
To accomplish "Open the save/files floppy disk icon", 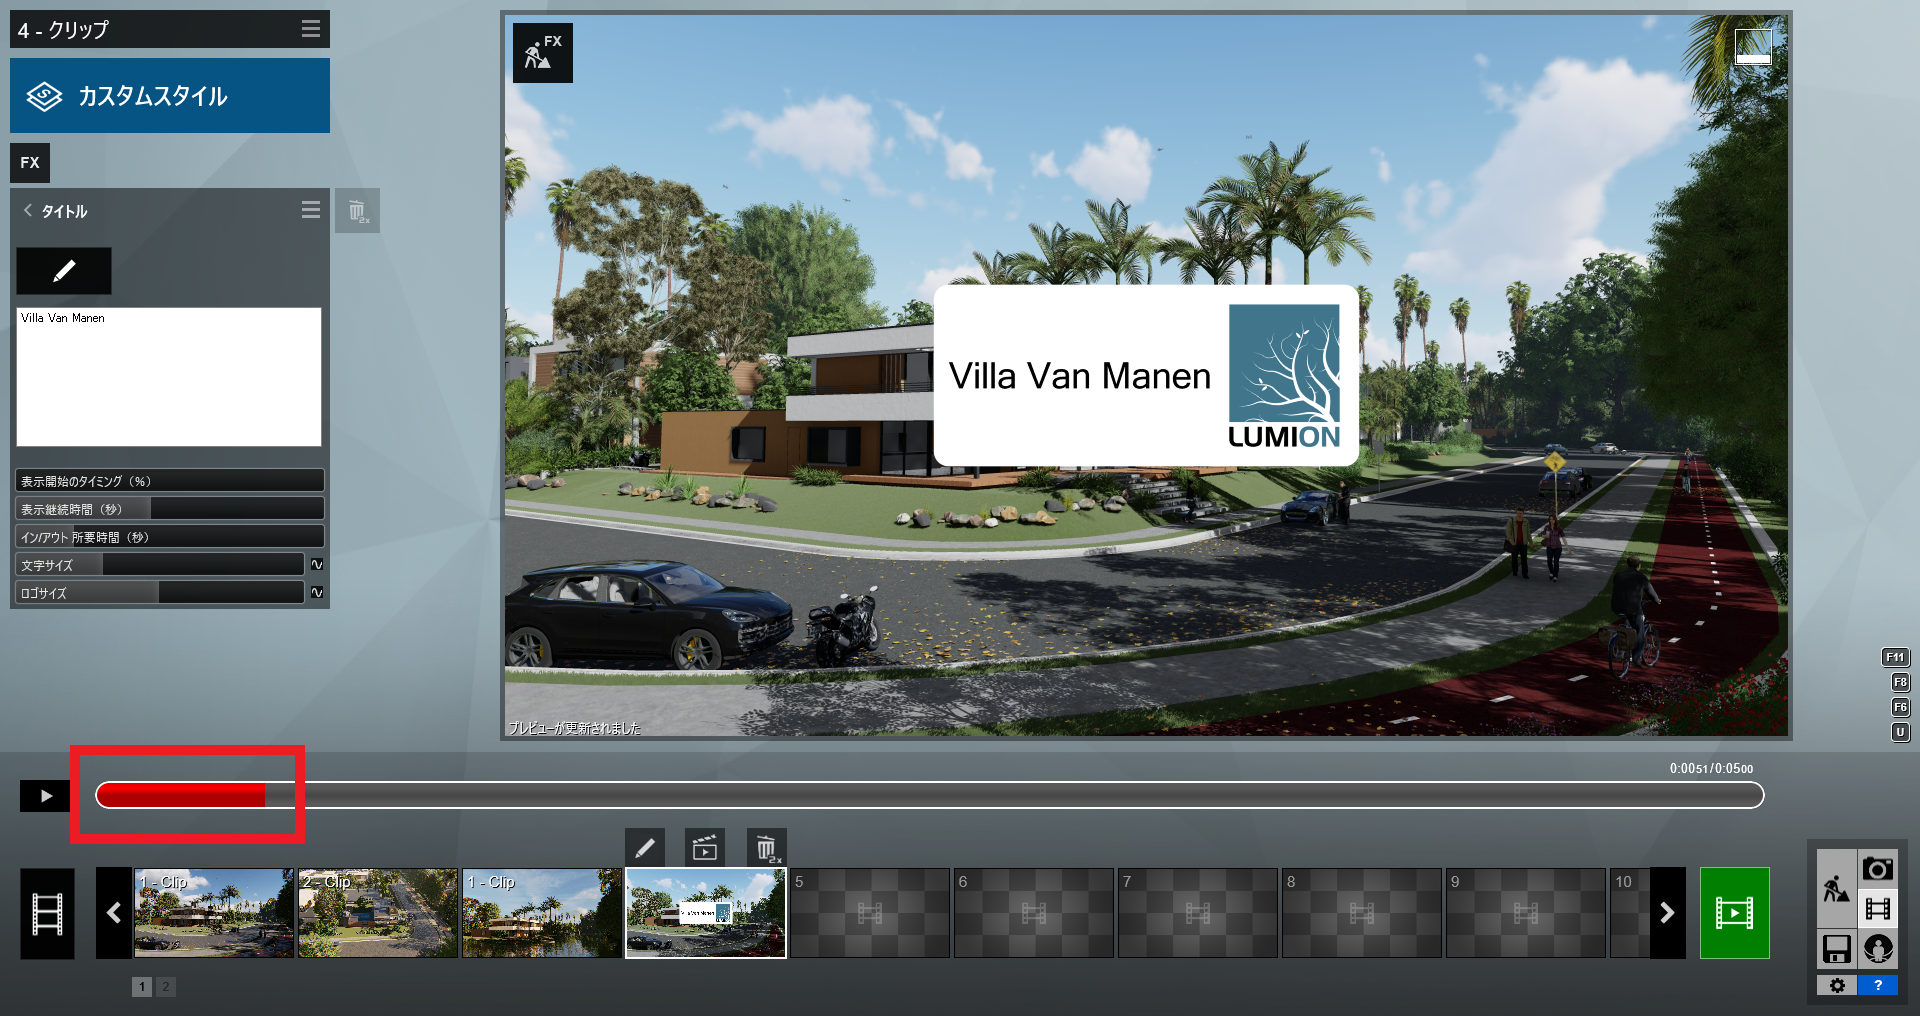I will tap(1836, 949).
